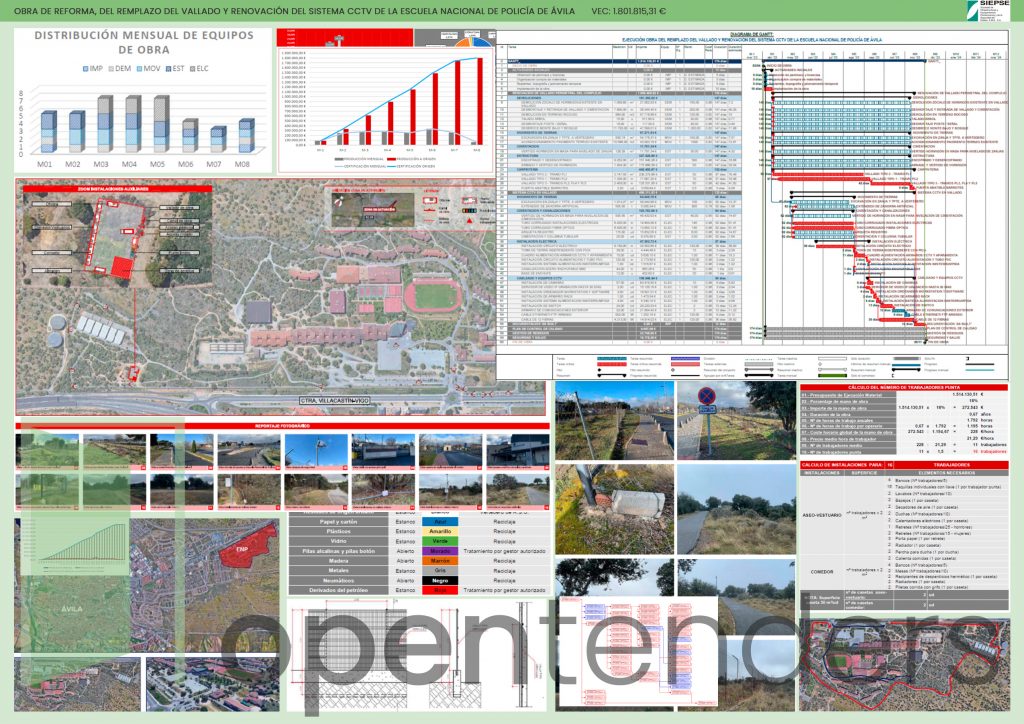The height and width of the screenshot is (724, 1024).
Task: Click the "Metales" row label
Action: tap(338, 571)
